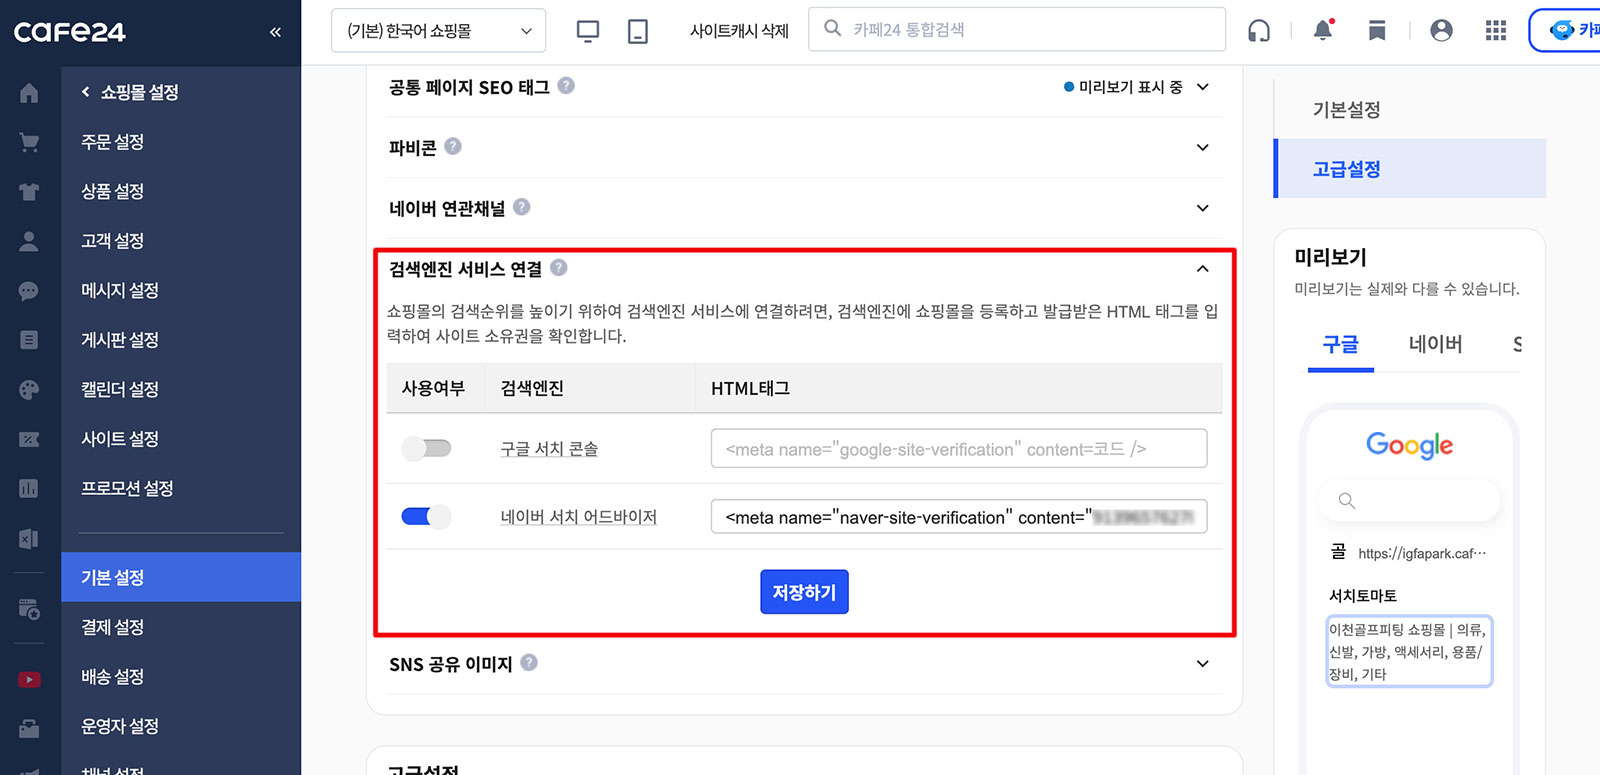
Task: Open the red YouTube play icon
Action: [29, 680]
